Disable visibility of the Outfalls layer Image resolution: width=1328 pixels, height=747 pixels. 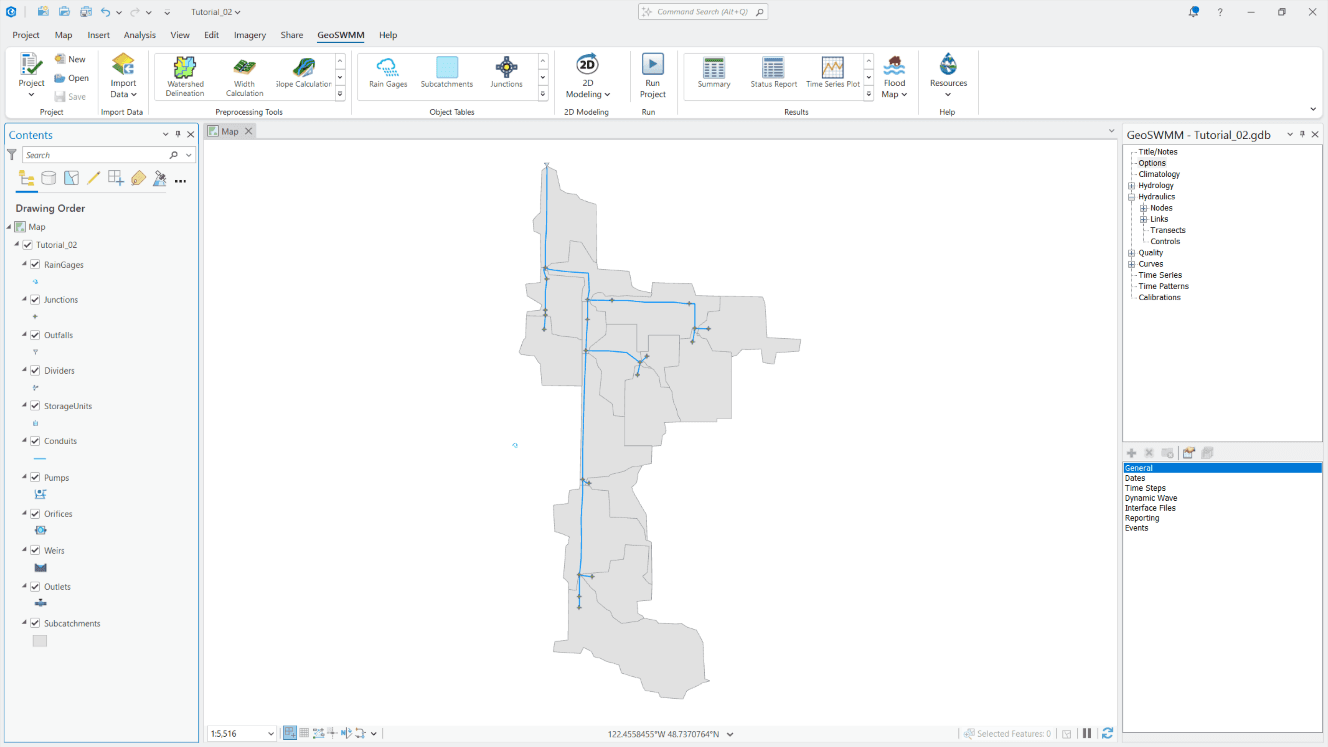pos(36,334)
